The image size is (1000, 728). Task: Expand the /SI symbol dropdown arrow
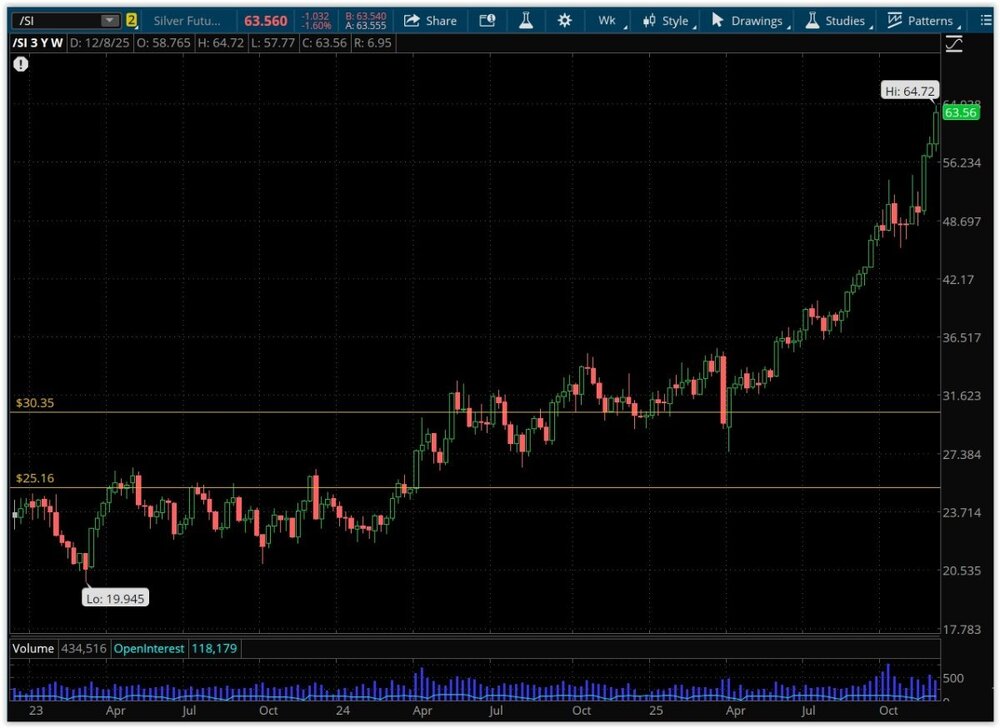click(x=109, y=21)
